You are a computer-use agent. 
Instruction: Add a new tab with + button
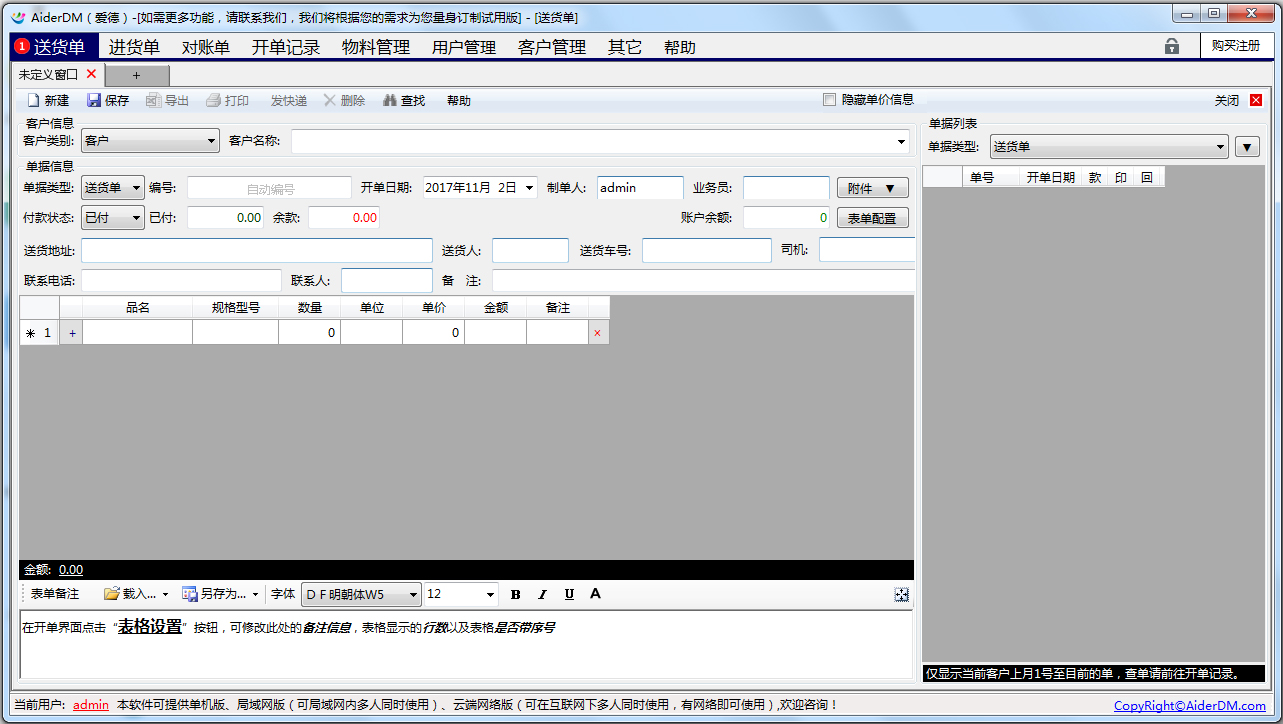pyautogui.click(x=137, y=75)
